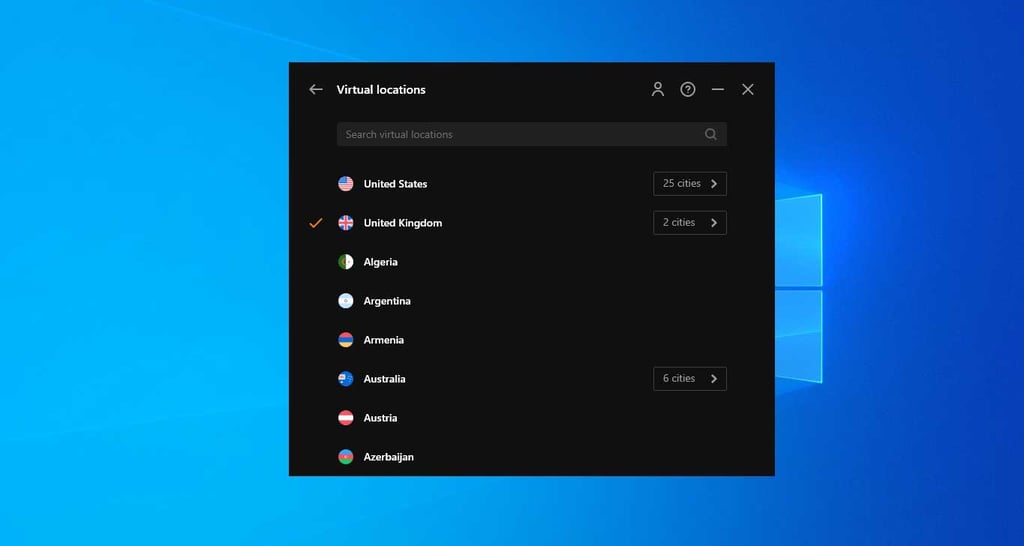Close the Virtual locations window
This screenshot has width=1024, height=546.
pyautogui.click(x=748, y=89)
